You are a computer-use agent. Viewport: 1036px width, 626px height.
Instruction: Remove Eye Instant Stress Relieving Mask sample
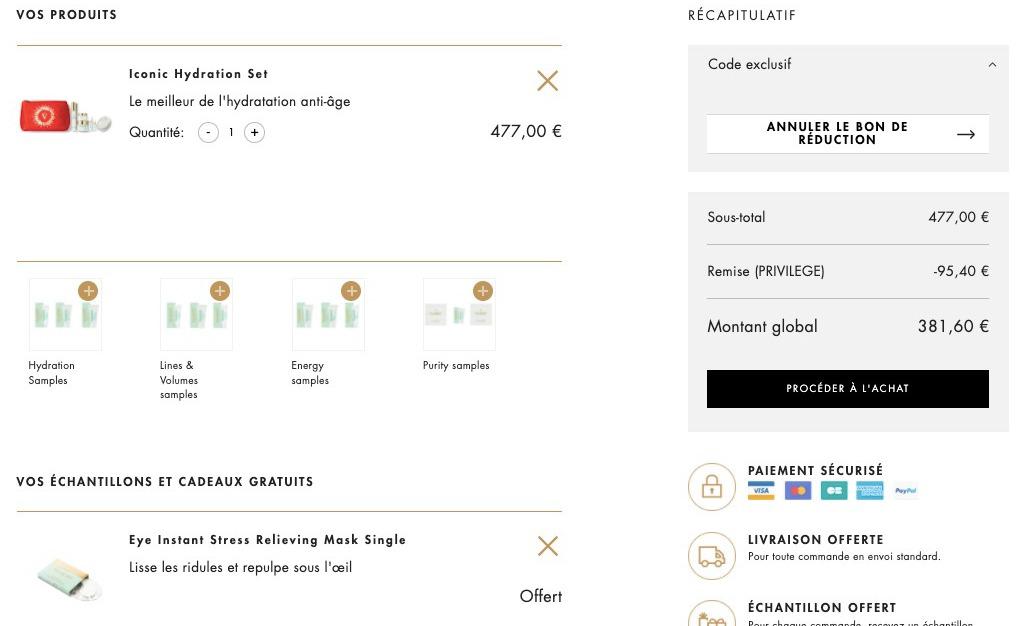tap(548, 546)
